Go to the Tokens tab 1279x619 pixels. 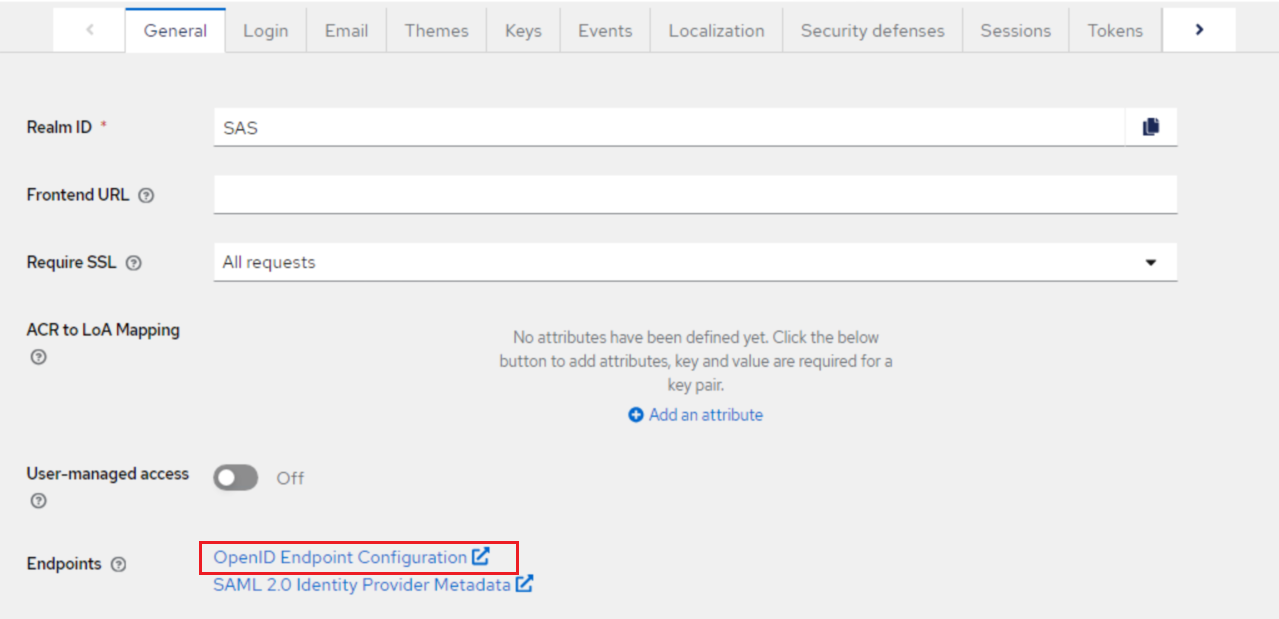pyautogui.click(x=1115, y=31)
